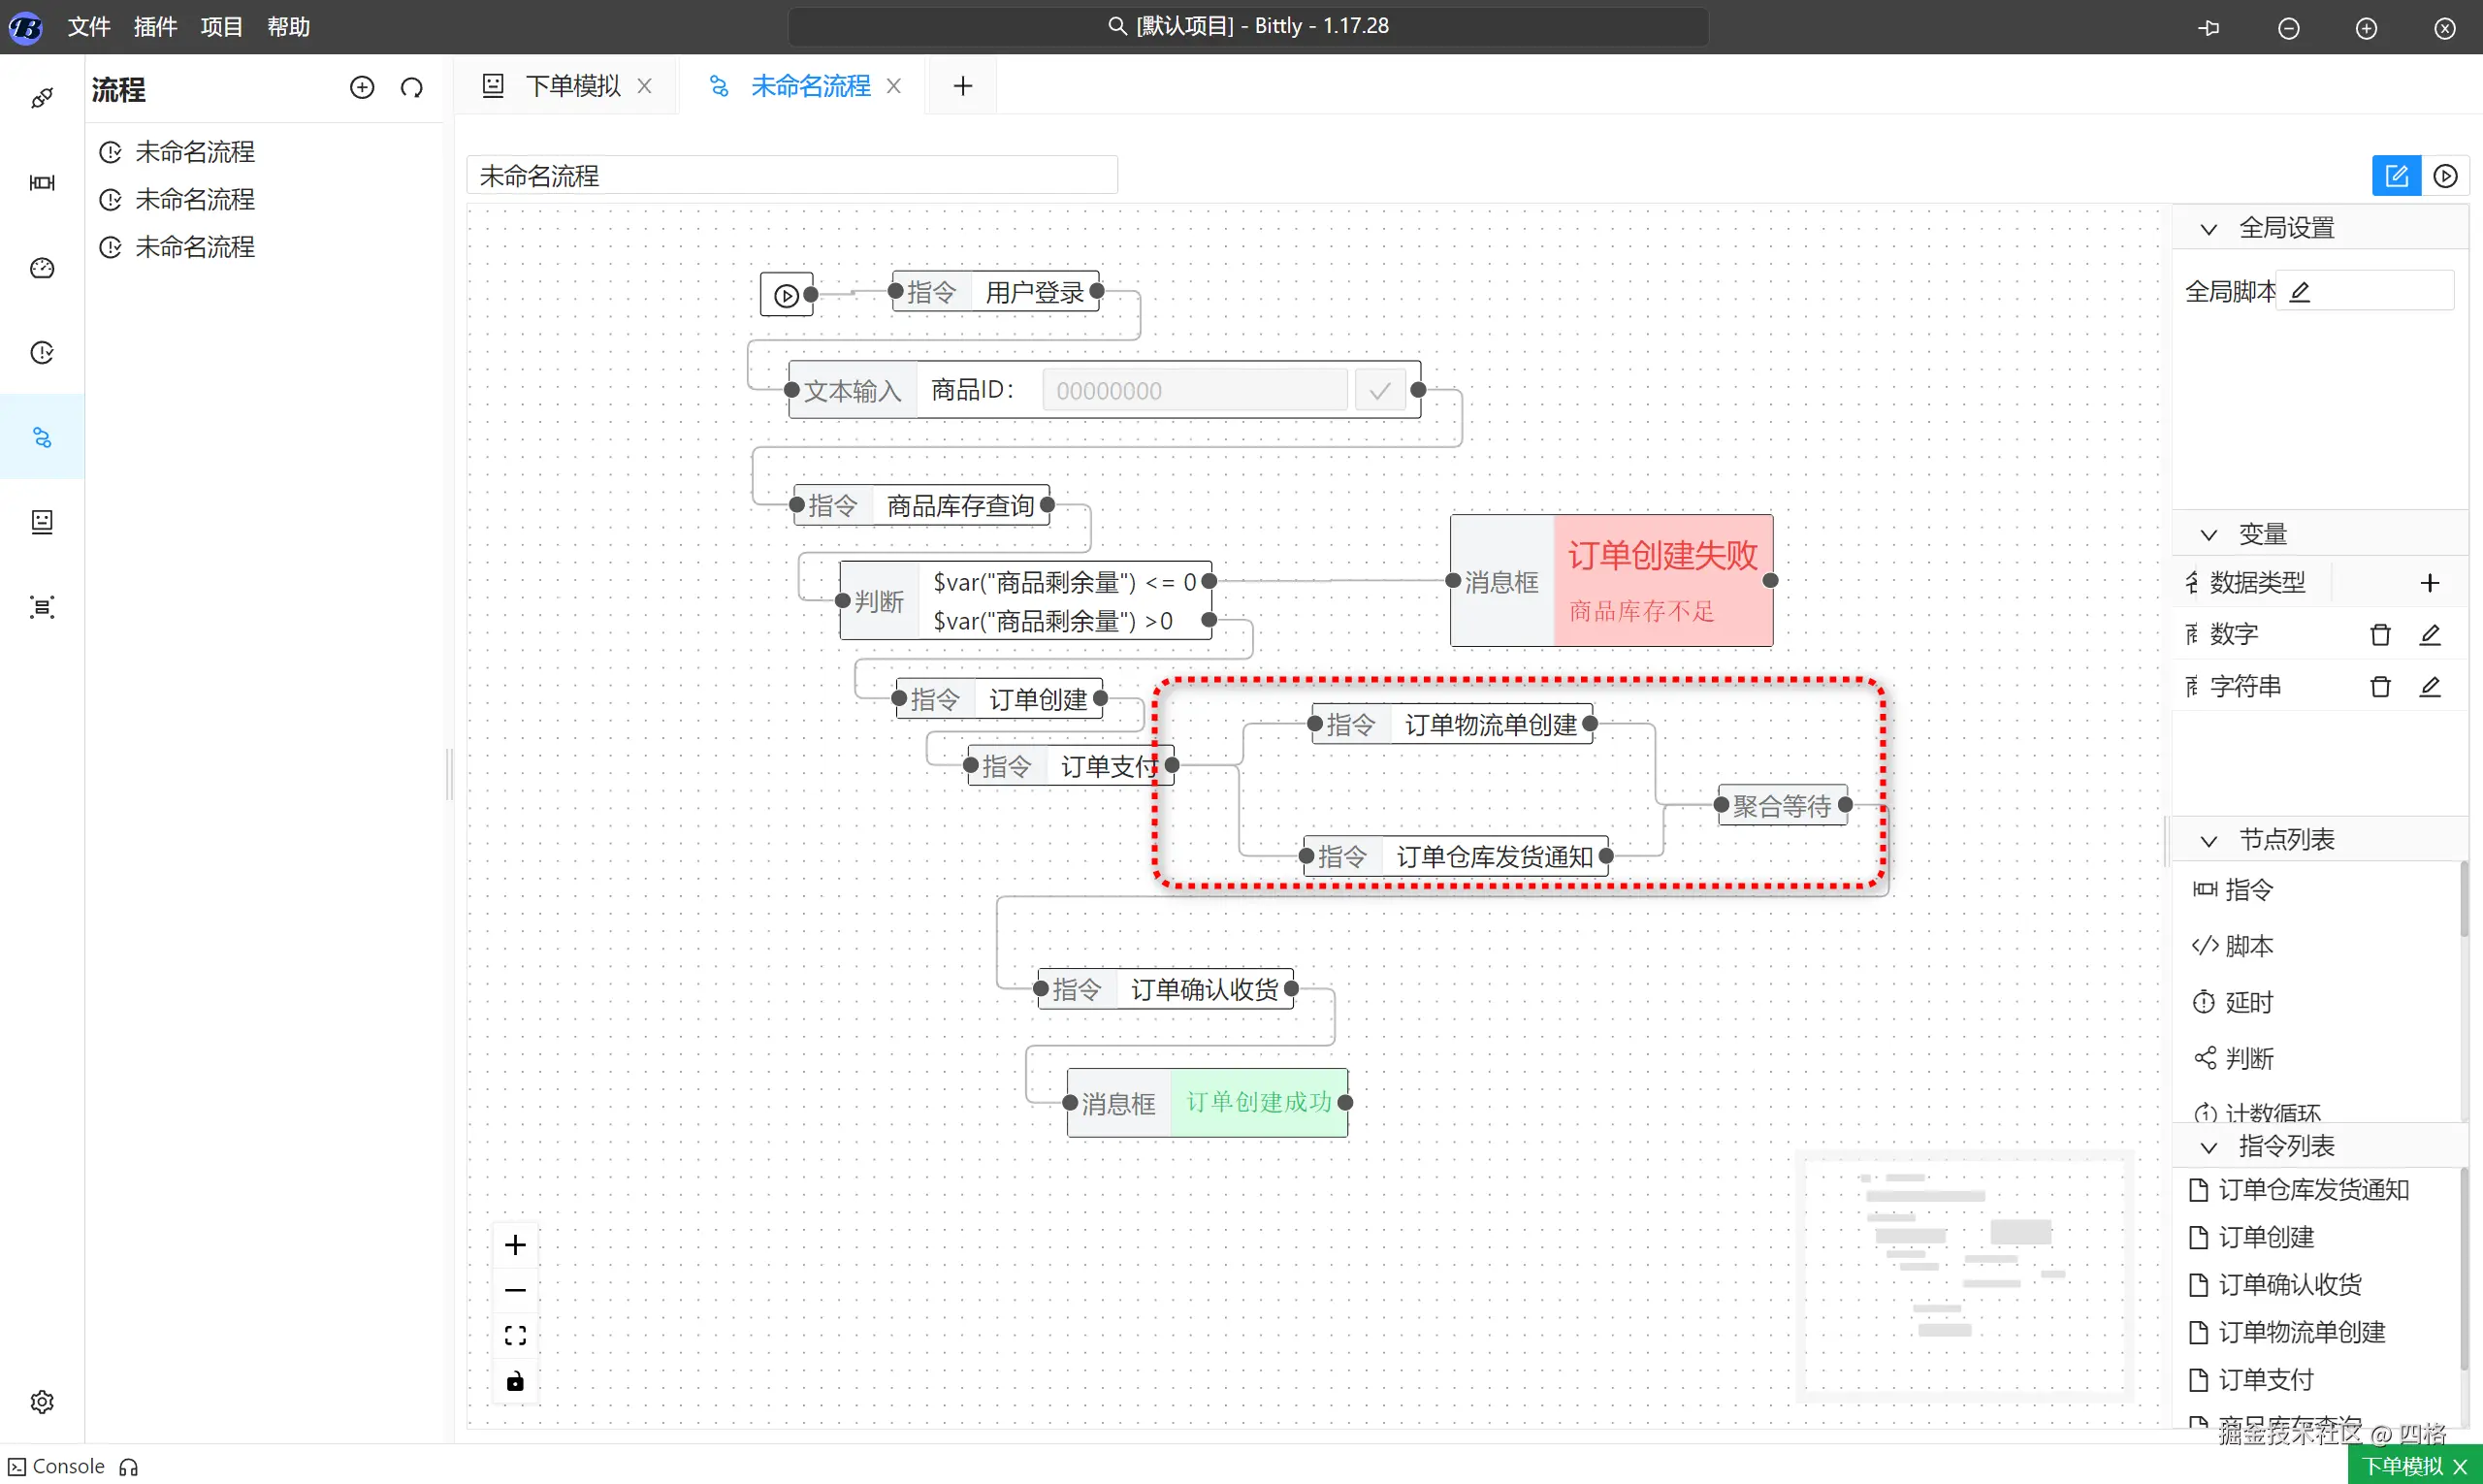This screenshot has width=2483, height=1484.
Task: Collapse the 节点列表 section
Action: pos(2209,840)
